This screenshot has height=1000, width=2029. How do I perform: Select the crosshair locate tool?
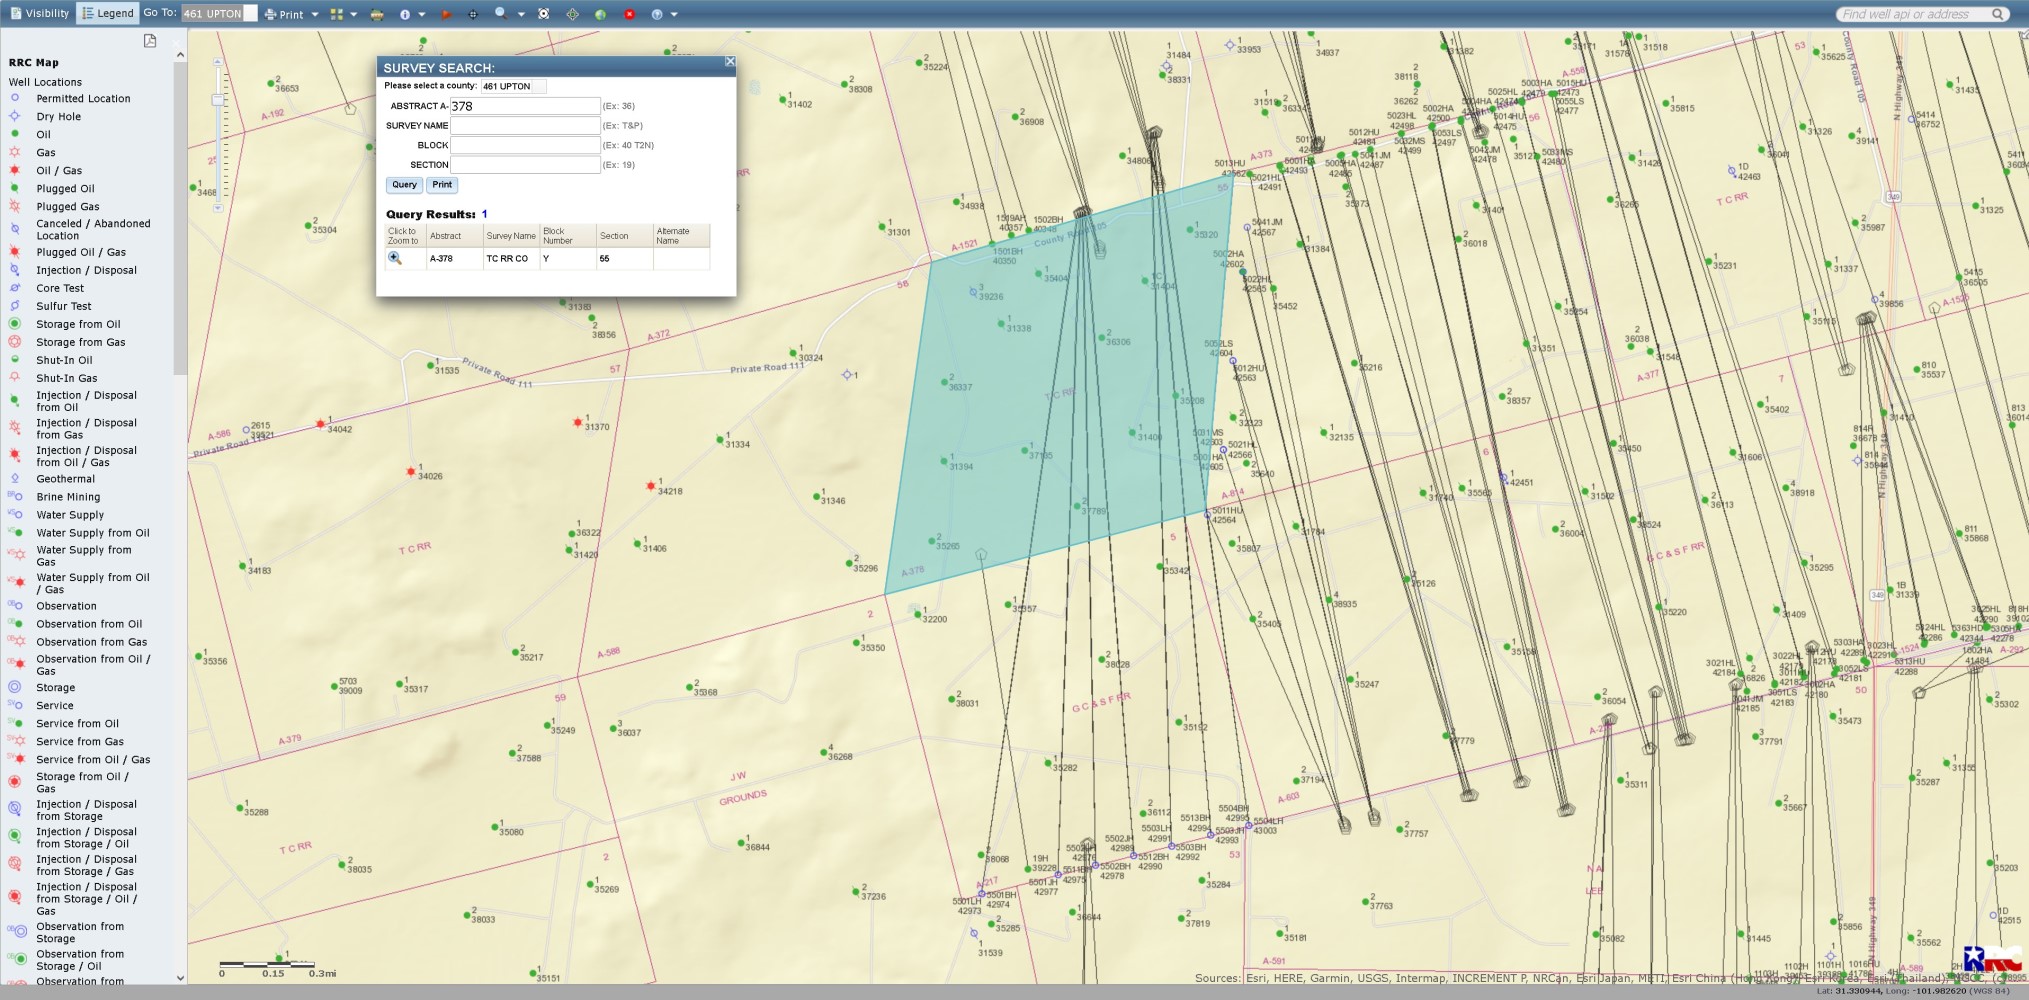473,14
